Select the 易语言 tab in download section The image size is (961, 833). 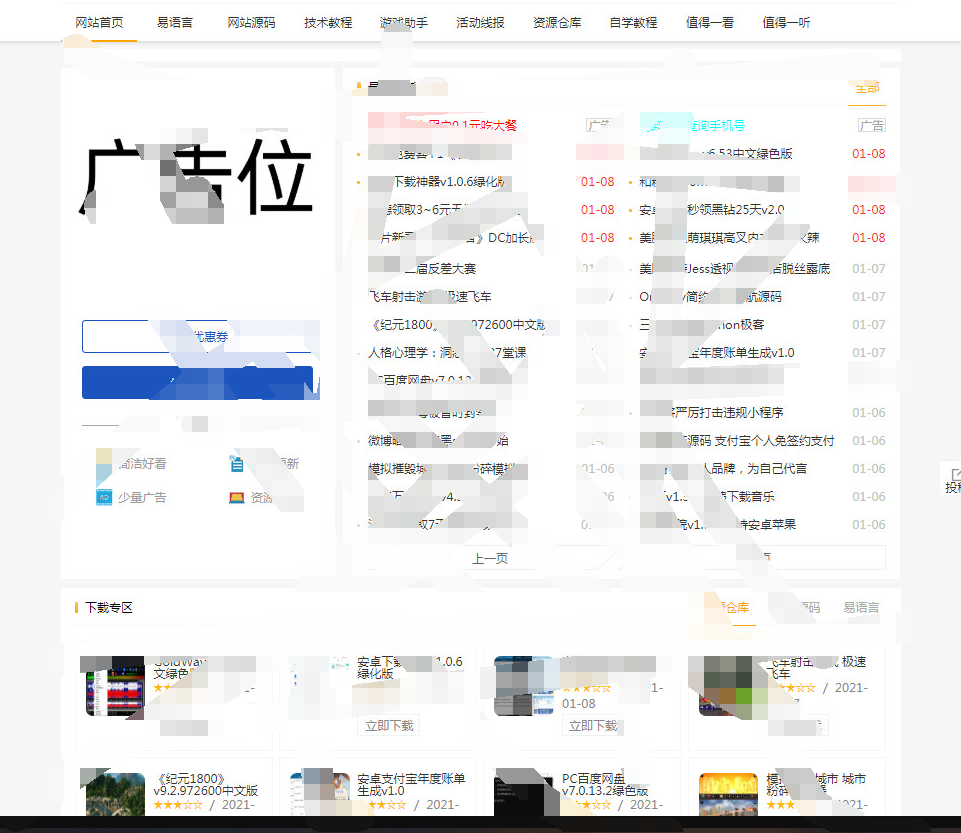pos(861,607)
